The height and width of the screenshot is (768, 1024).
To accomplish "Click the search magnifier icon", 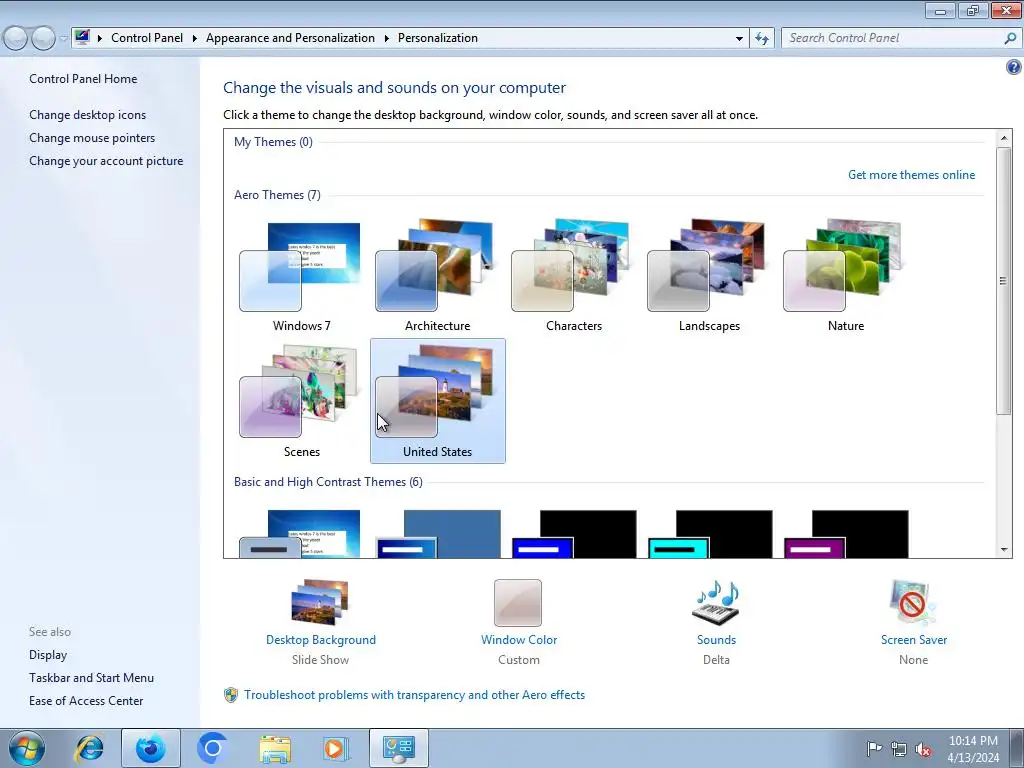I will click(x=1010, y=38).
